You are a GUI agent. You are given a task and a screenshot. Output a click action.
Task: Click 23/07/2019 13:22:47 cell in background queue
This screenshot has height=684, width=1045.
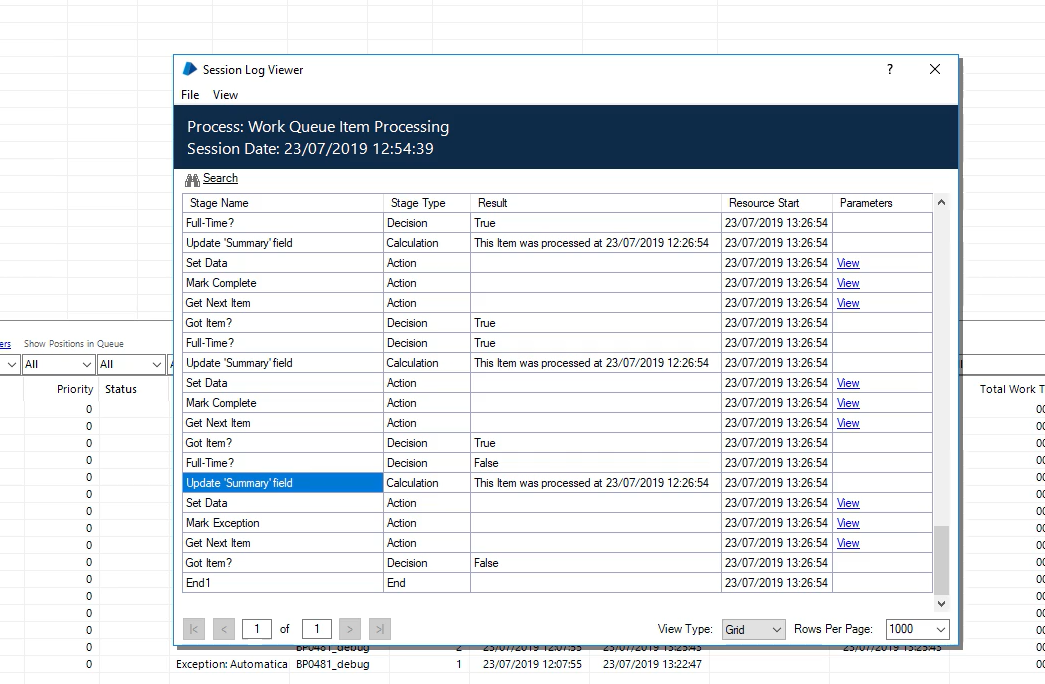click(x=652, y=664)
